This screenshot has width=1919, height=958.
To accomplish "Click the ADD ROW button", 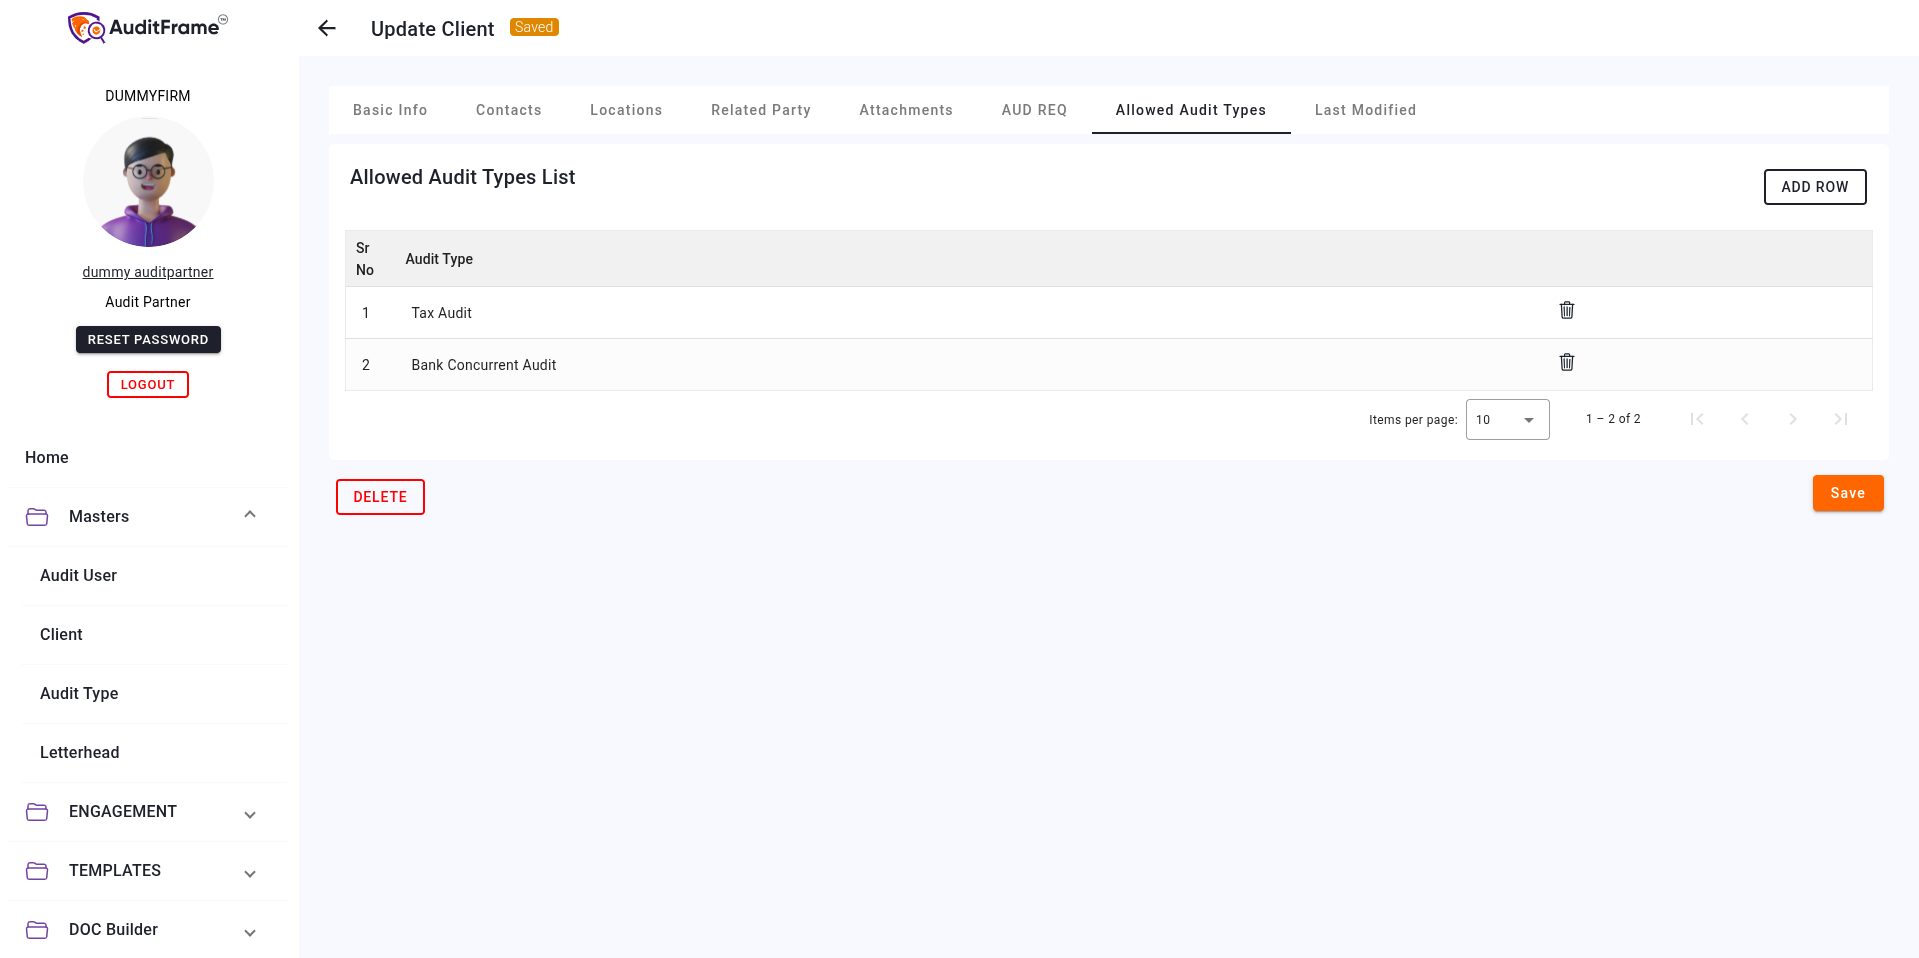I will click(1814, 187).
